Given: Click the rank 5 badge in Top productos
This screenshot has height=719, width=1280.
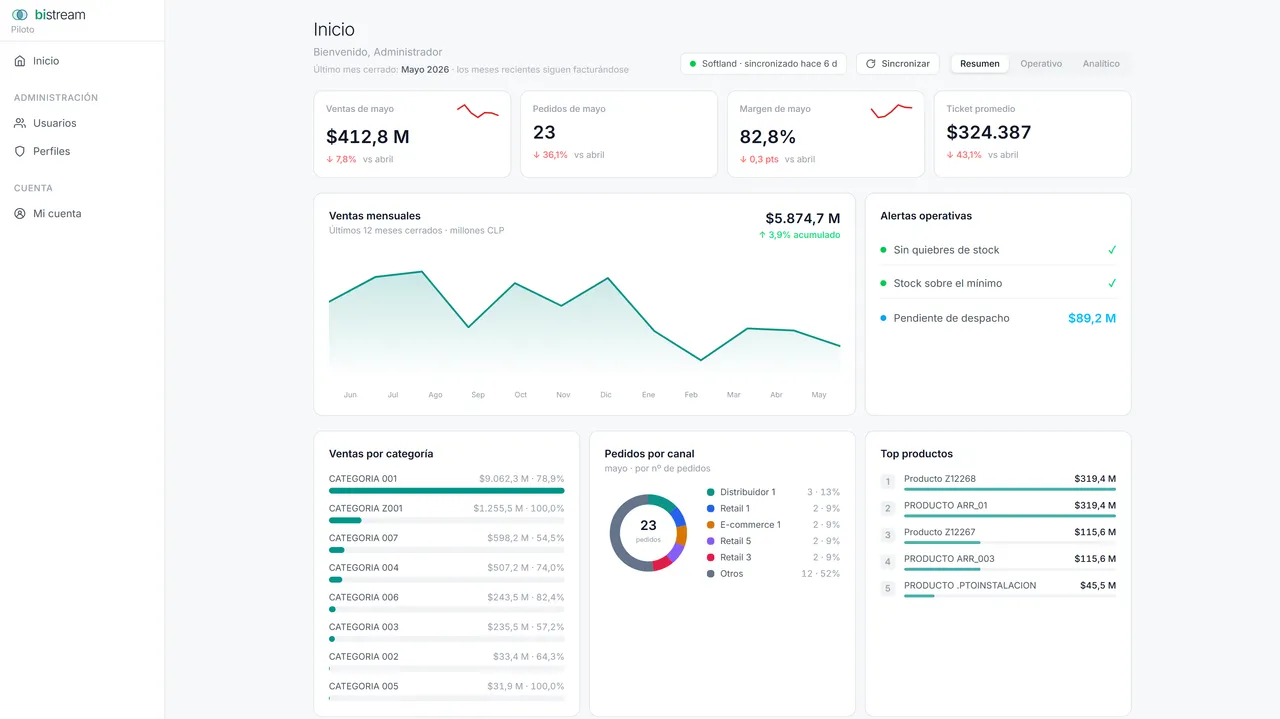Looking at the screenshot, I should 887,589.
